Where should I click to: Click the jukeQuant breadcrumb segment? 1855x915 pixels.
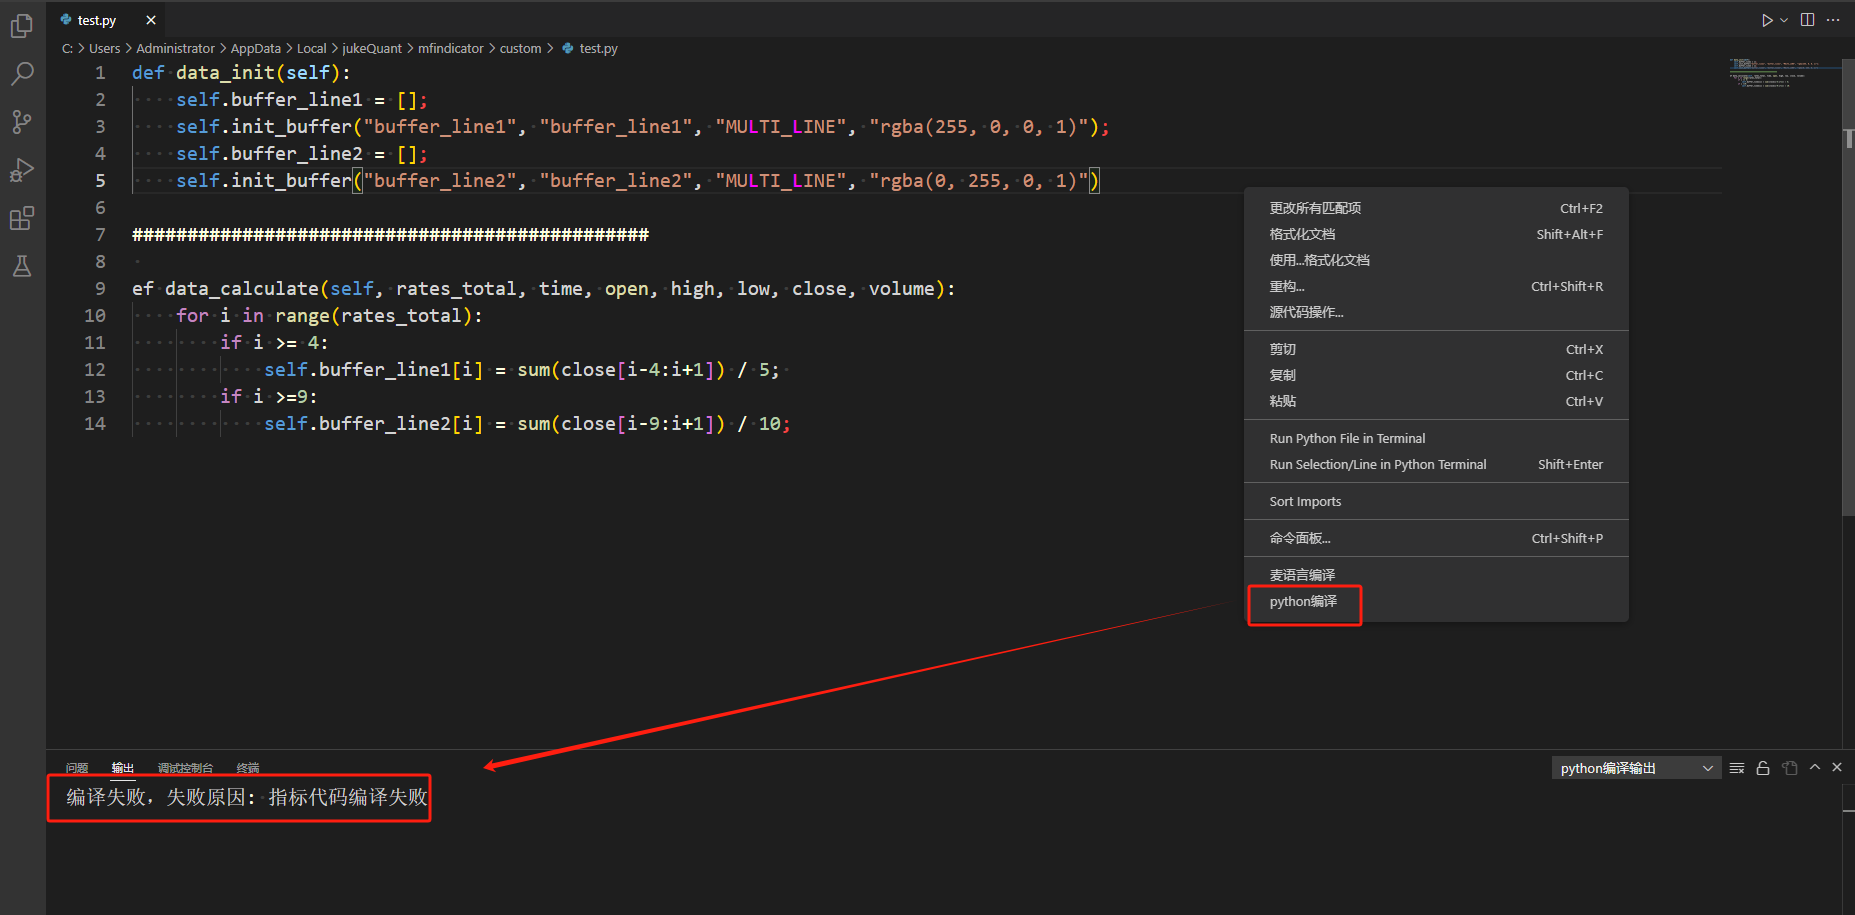[x=372, y=48]
